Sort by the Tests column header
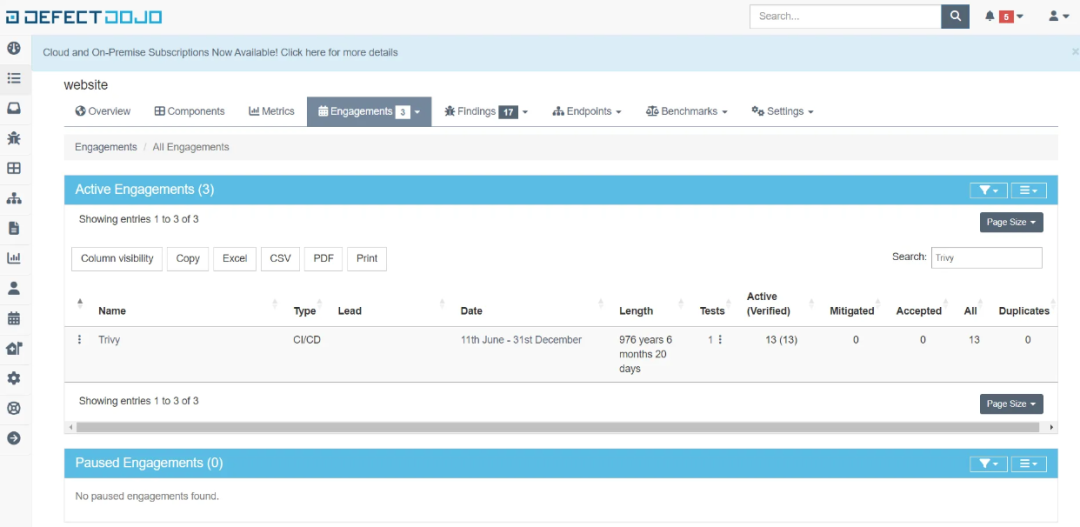The height and width of the screenshot is (527, 1080). point(712,311)
